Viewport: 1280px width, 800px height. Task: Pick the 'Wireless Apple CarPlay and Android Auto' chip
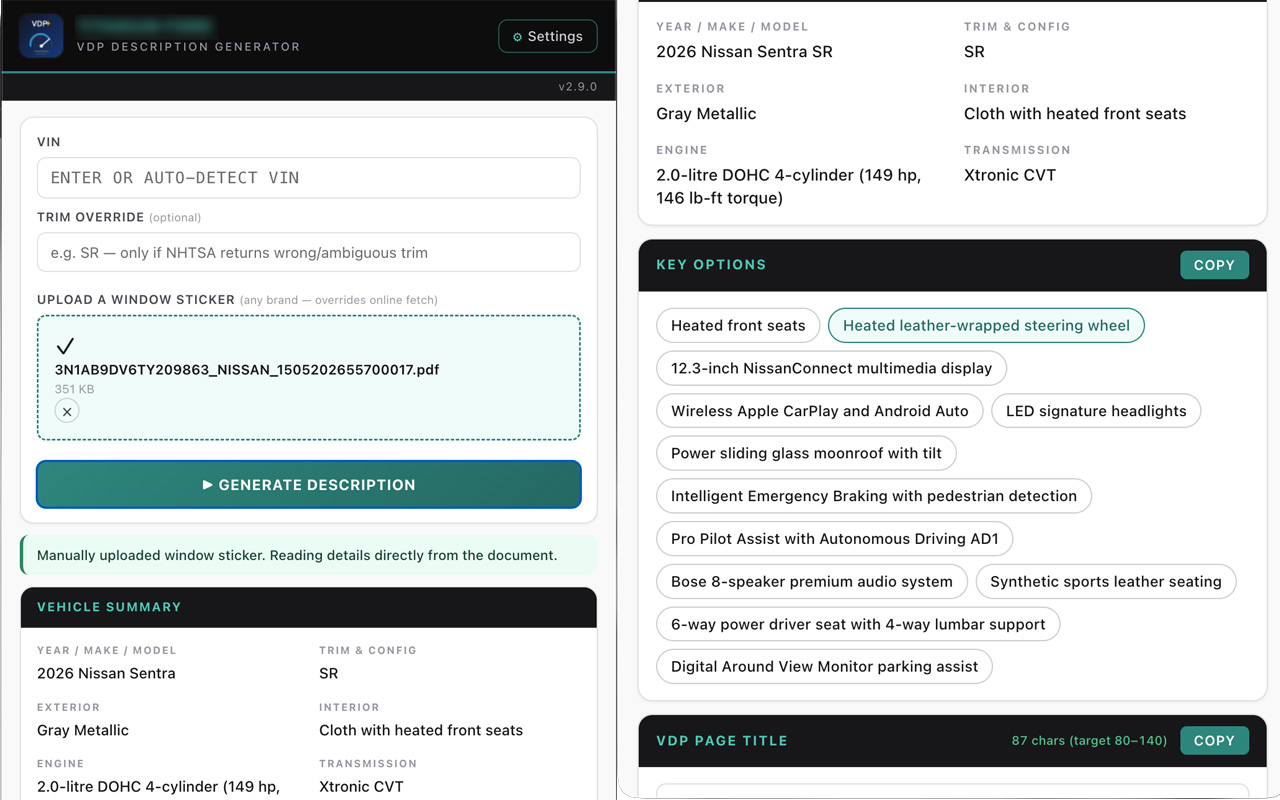[x=820, y=411]
